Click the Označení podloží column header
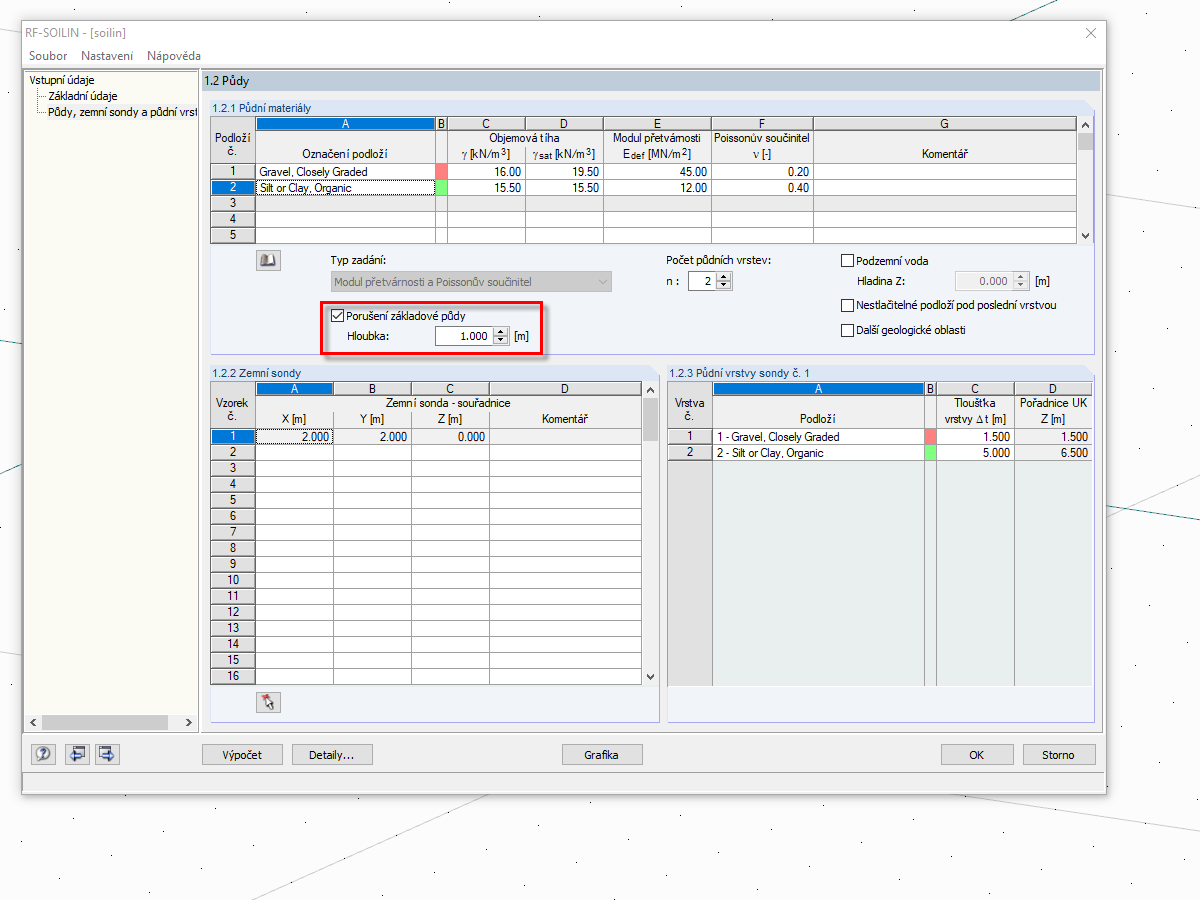 point(345,154)
